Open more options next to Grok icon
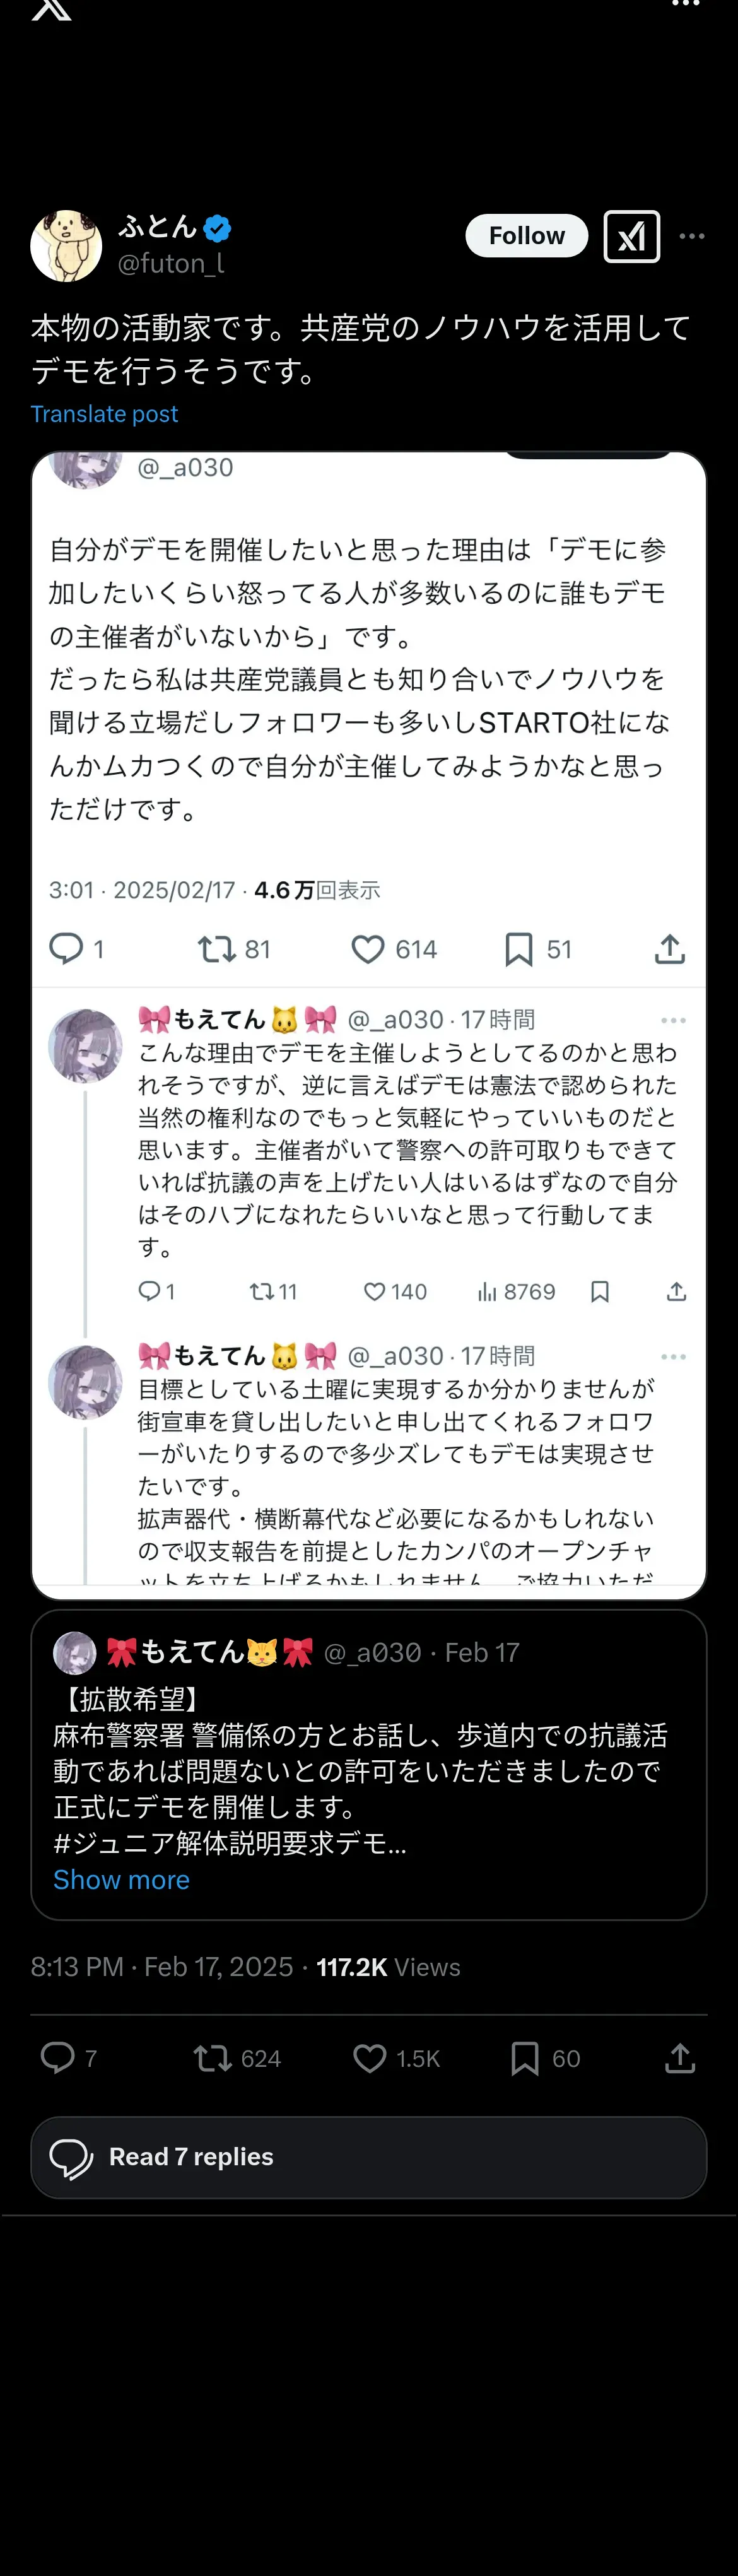This screenshot has height=2576, width=738. point(692,237)
